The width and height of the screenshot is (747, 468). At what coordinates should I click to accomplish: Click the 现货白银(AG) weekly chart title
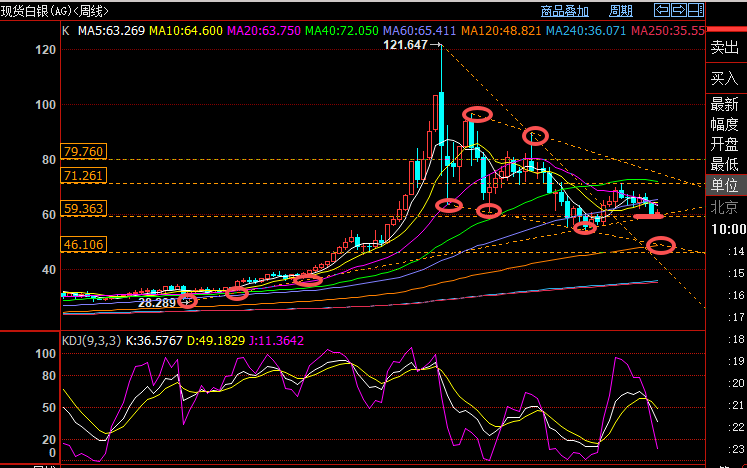(x=54, y=11)
